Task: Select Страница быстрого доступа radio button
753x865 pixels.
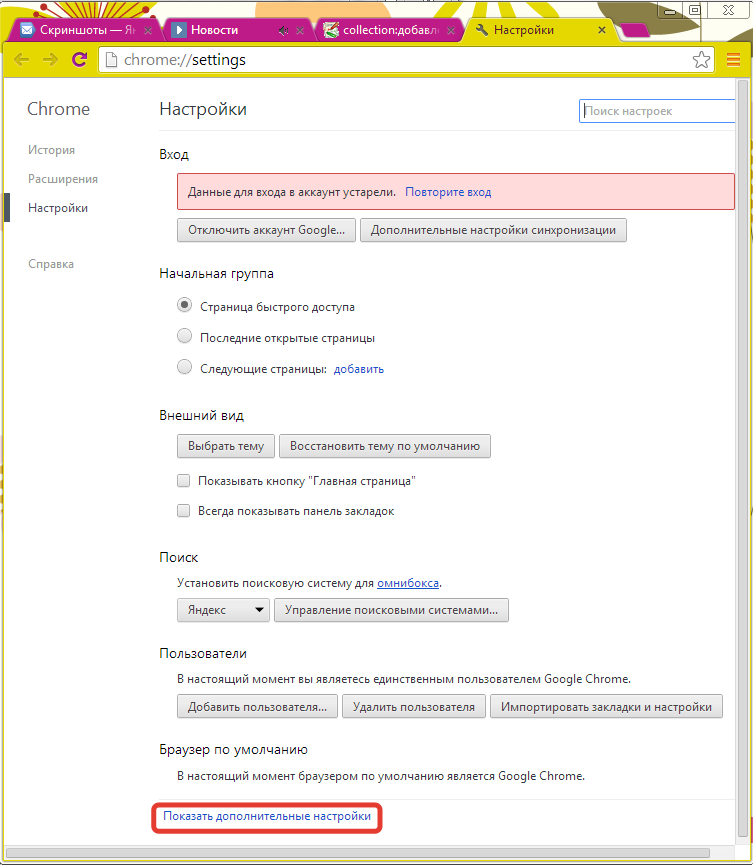Action: 184,305
